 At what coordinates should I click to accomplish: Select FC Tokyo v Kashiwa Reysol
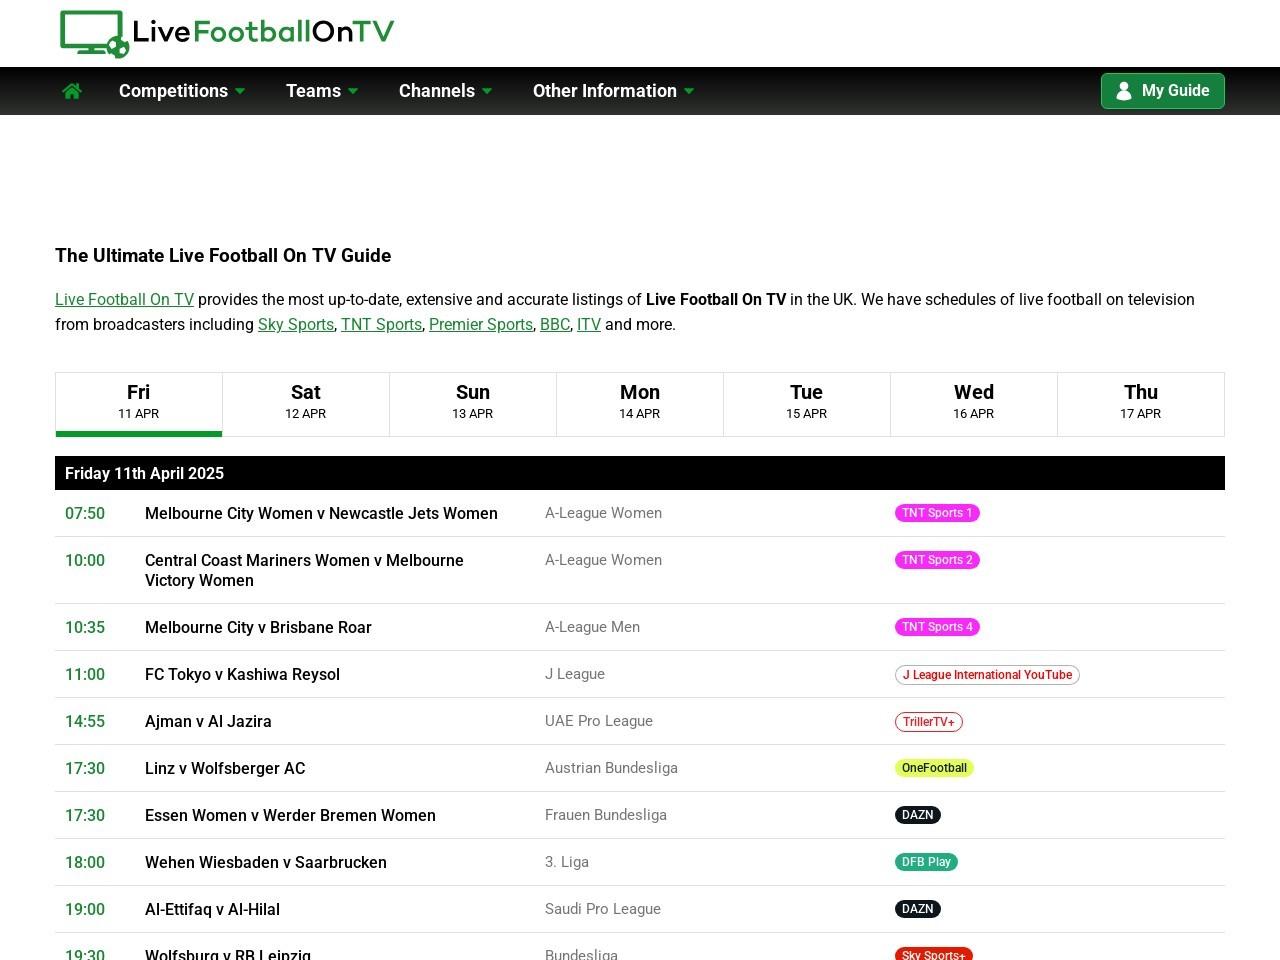[242, 674]
